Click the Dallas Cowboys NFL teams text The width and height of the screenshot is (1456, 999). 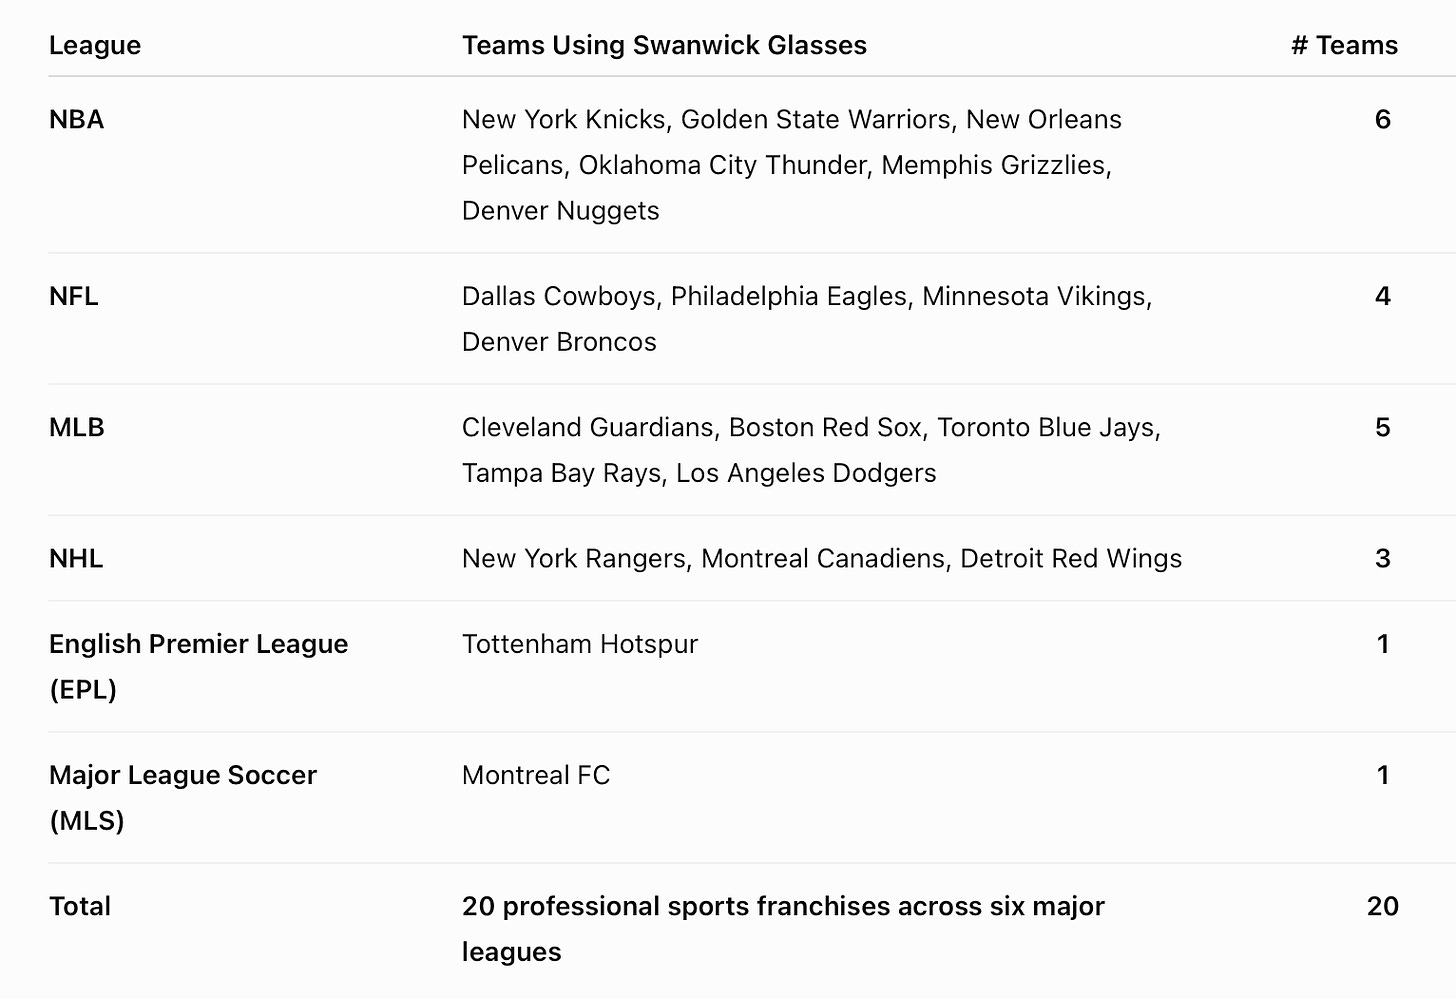tap(807, 319)
